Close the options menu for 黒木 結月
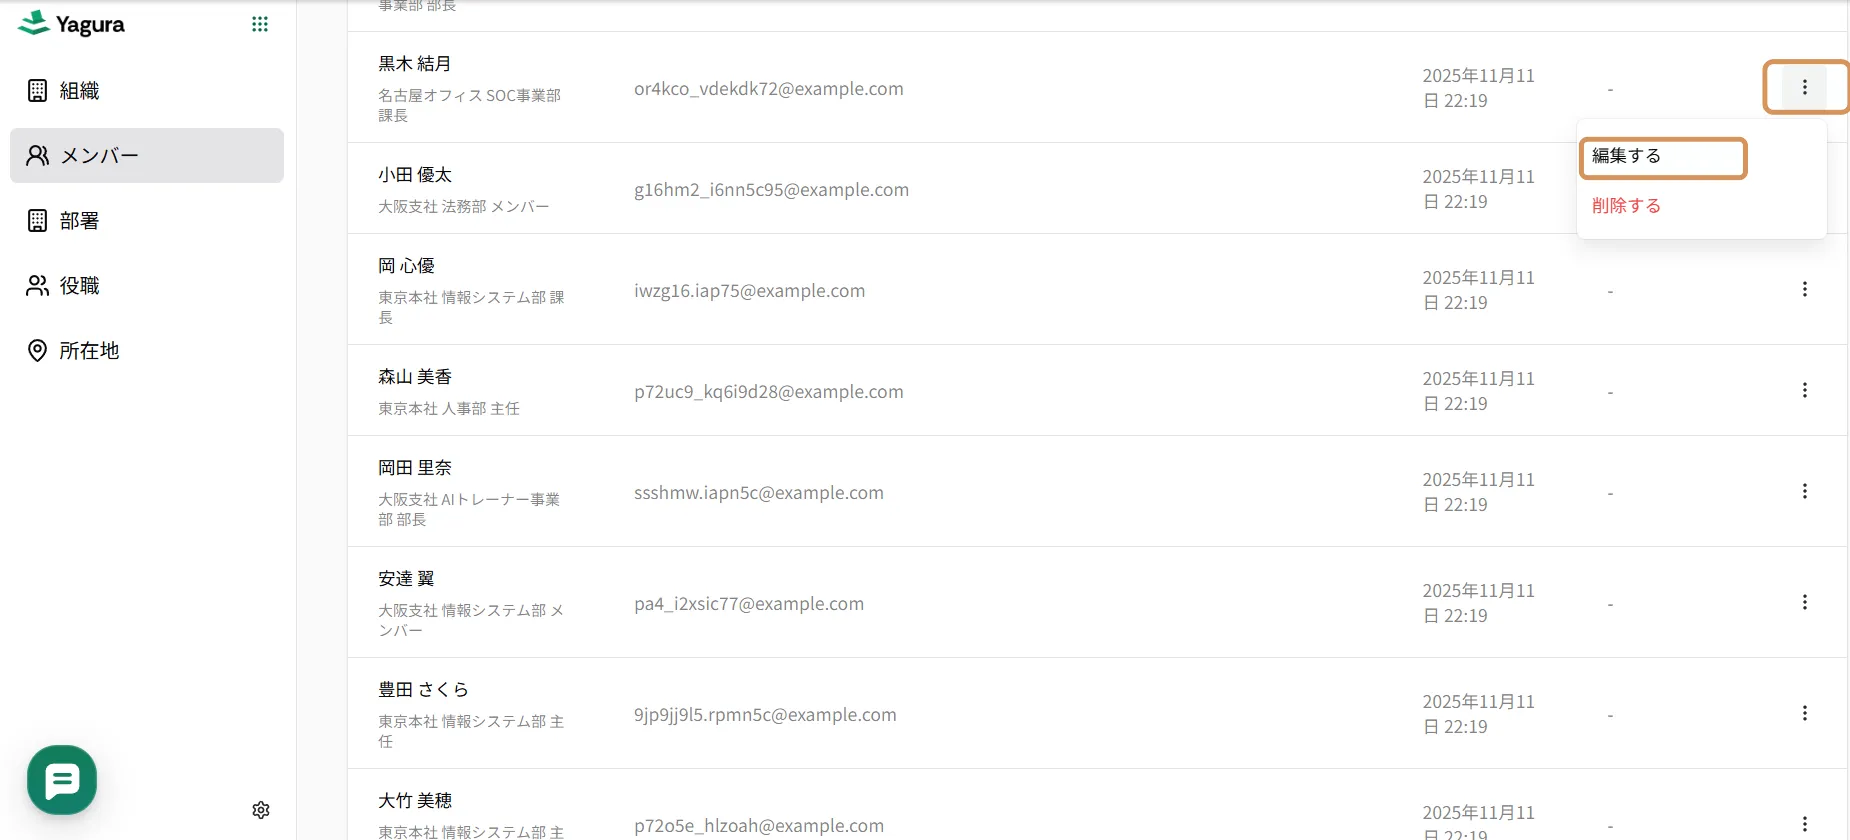The height and width of the screenshot is (840, 1850). tap(1804, 88)
